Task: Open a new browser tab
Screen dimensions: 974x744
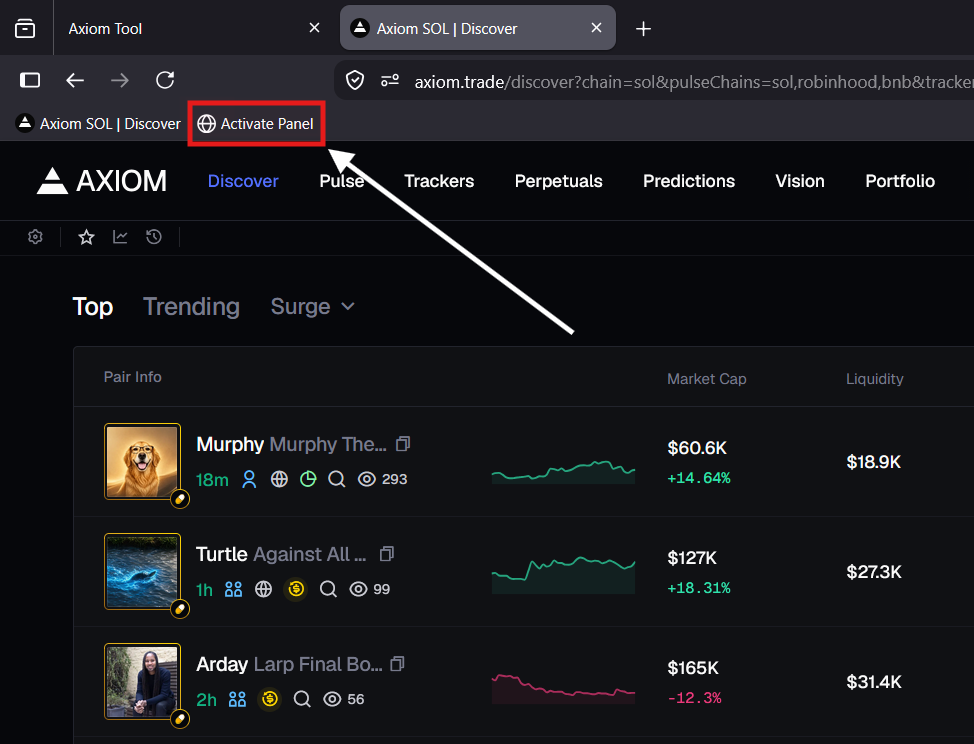Action: click(x=644, y=29)
